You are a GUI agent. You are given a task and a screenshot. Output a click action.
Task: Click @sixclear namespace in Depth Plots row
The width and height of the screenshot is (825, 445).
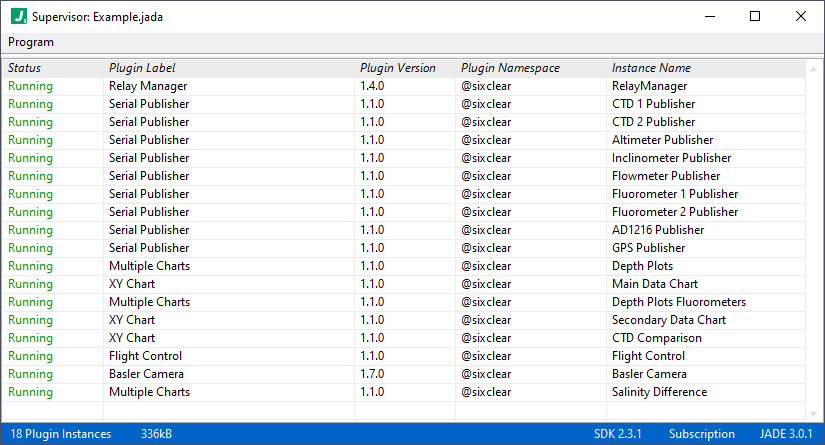pyautogui.click(x=486, y=266)
